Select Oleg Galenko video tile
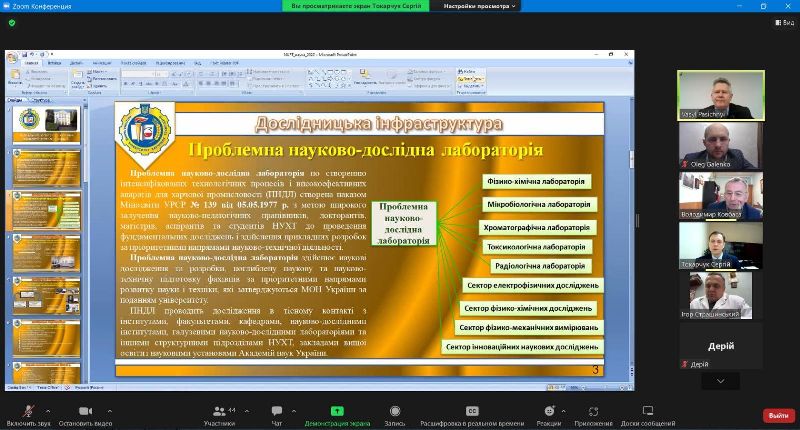 [x=721, y=145]
